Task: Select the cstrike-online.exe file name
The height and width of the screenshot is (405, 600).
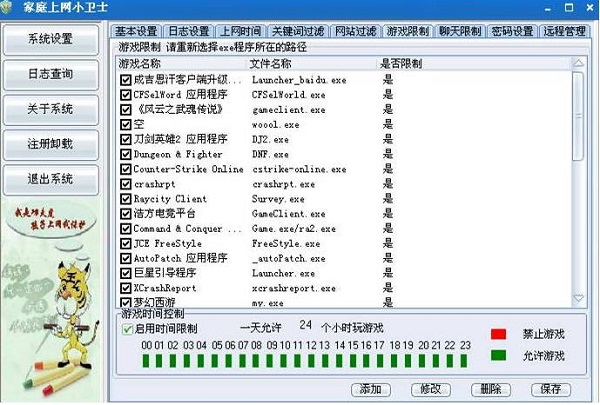Action: coord(299,169)
